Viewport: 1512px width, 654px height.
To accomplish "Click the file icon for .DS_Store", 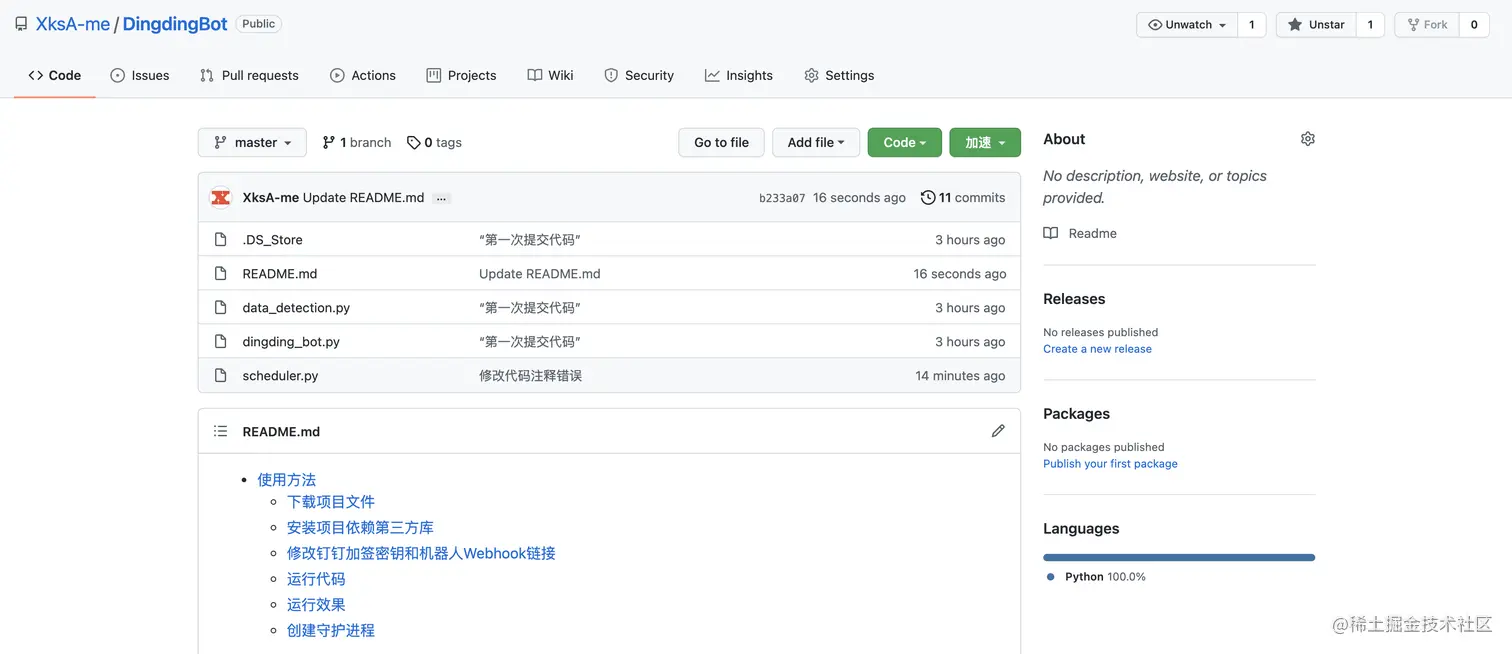I will click(x=221, y=239).
